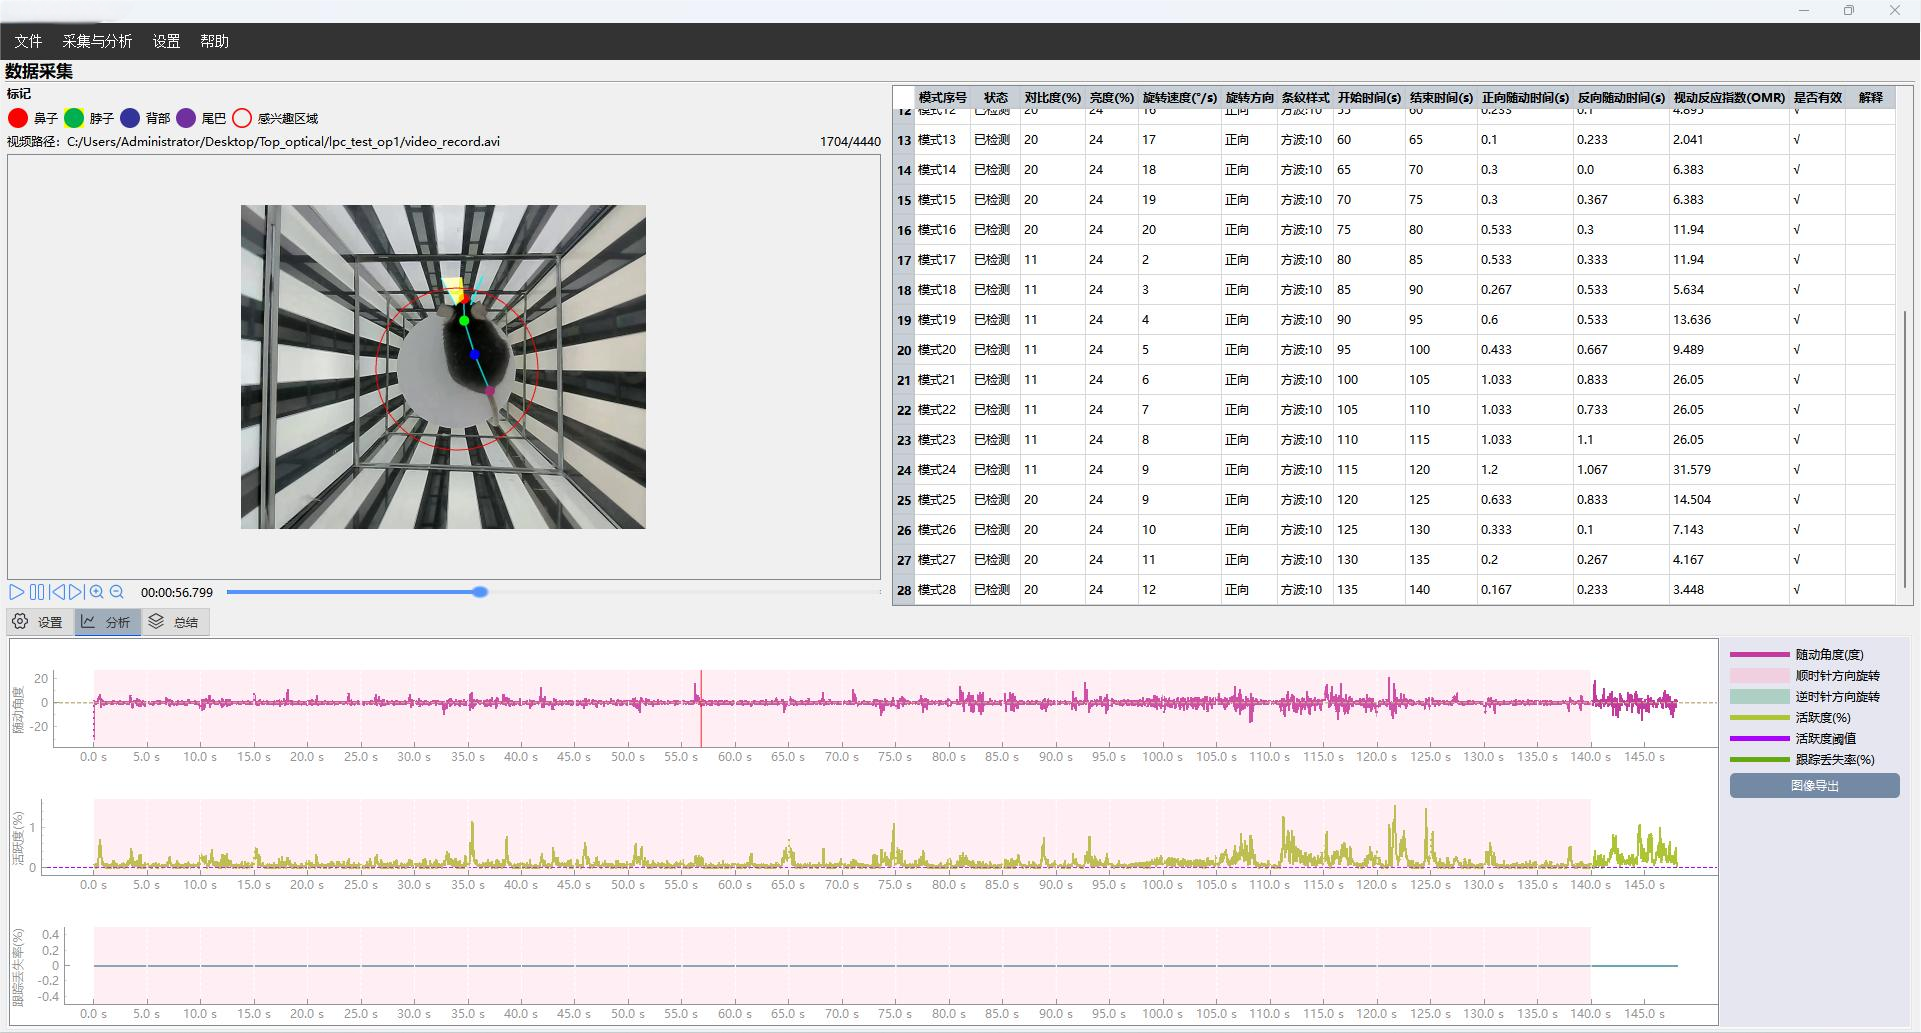Click the 亮度(%) column header
The image size is (1921, 1033).
click(1111, 98)
